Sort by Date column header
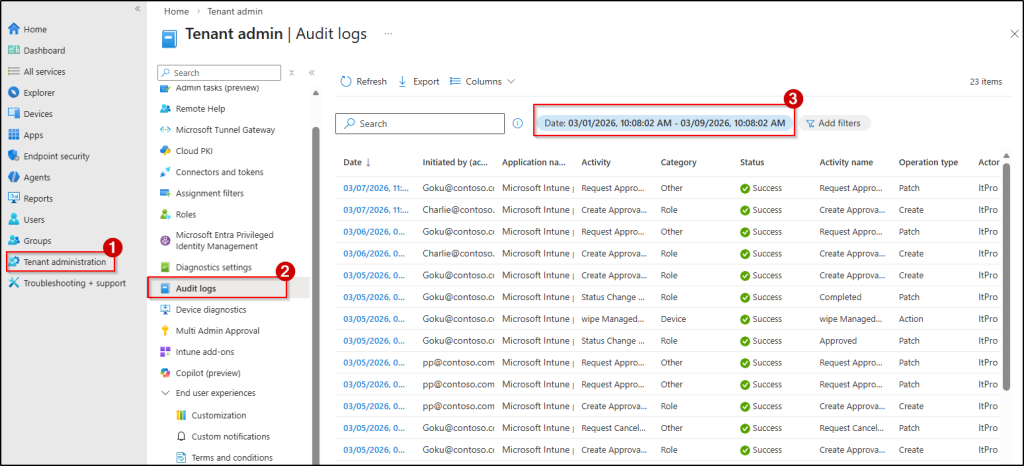Viewport: 1024px width, 466px height. (357, 163)
